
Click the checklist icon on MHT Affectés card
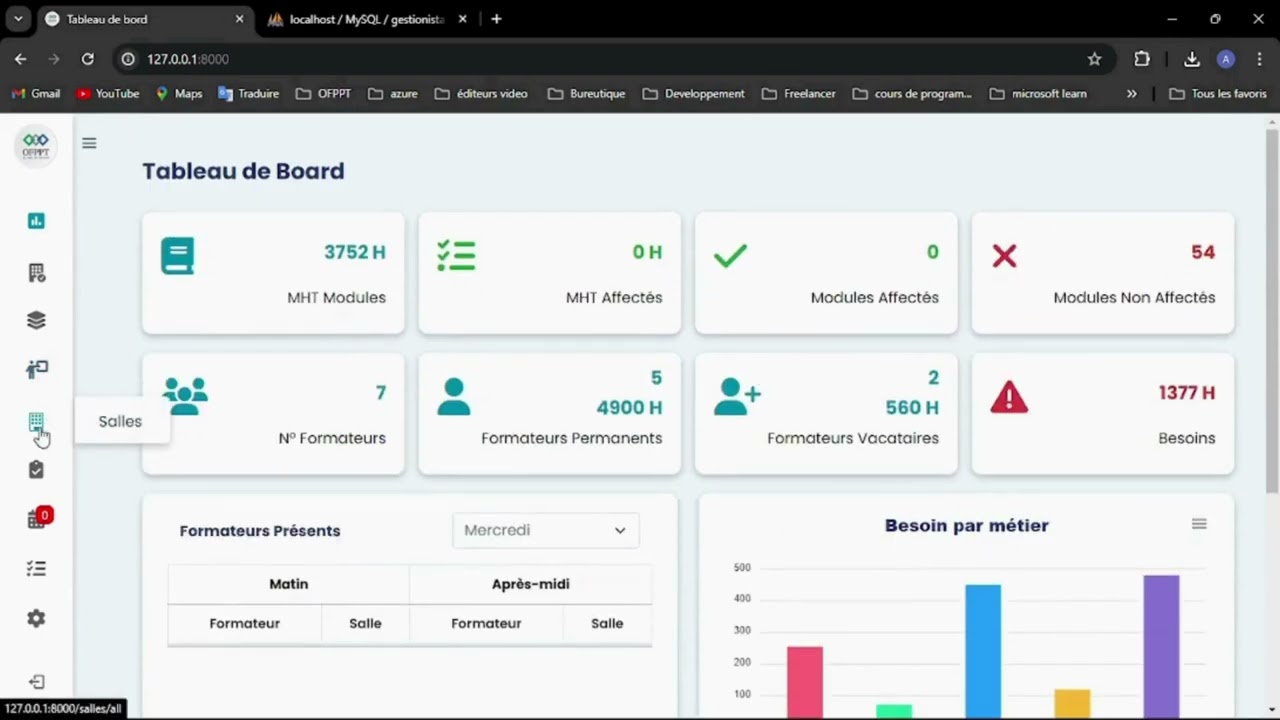[x=456, y=255]
